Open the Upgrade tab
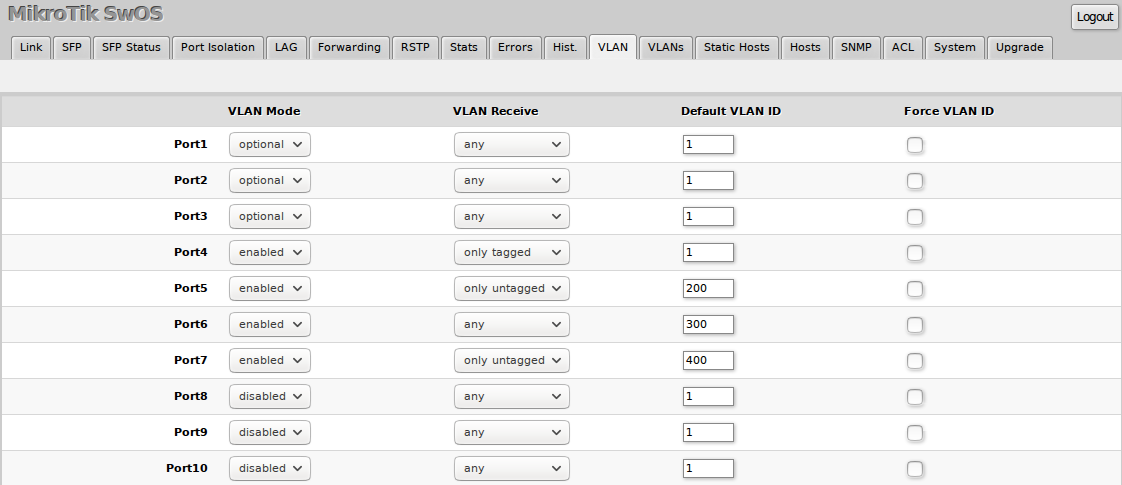Viewport: 1122px width, 485px height. (x=1019, y=47)
